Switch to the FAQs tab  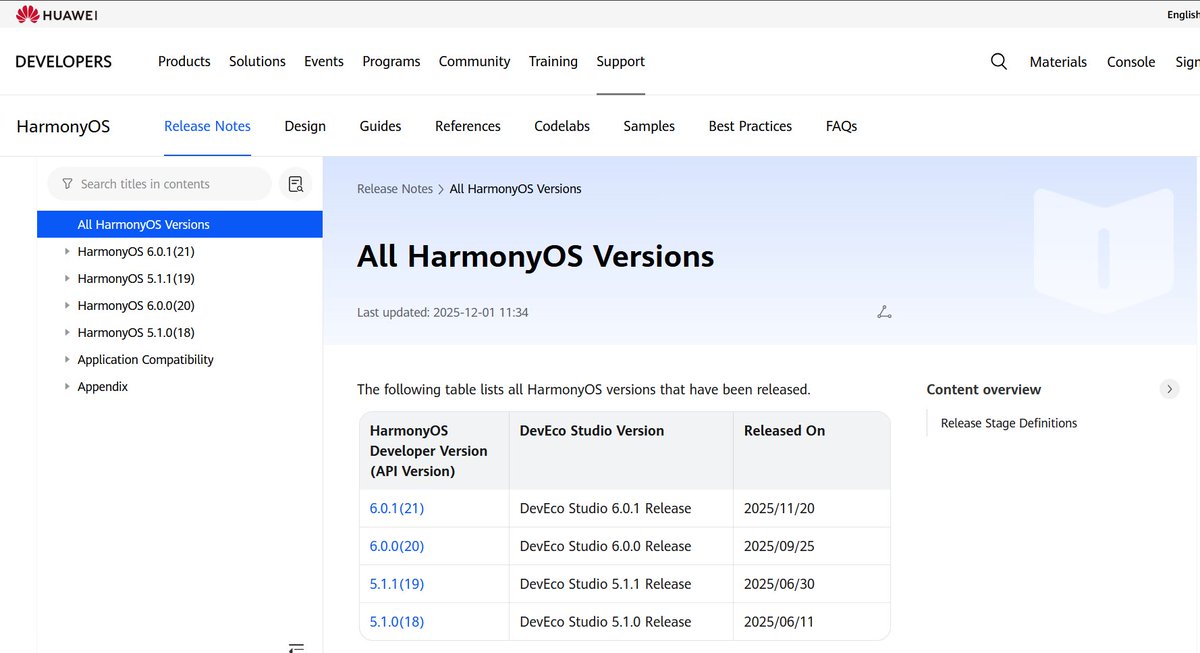click(841, 126)
